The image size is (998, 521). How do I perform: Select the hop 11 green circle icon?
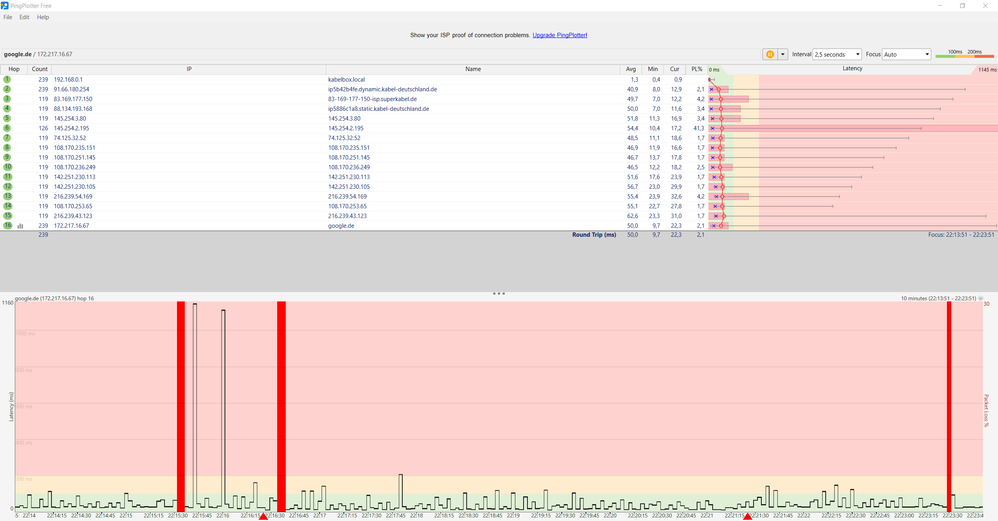click(x=7, y=177)
